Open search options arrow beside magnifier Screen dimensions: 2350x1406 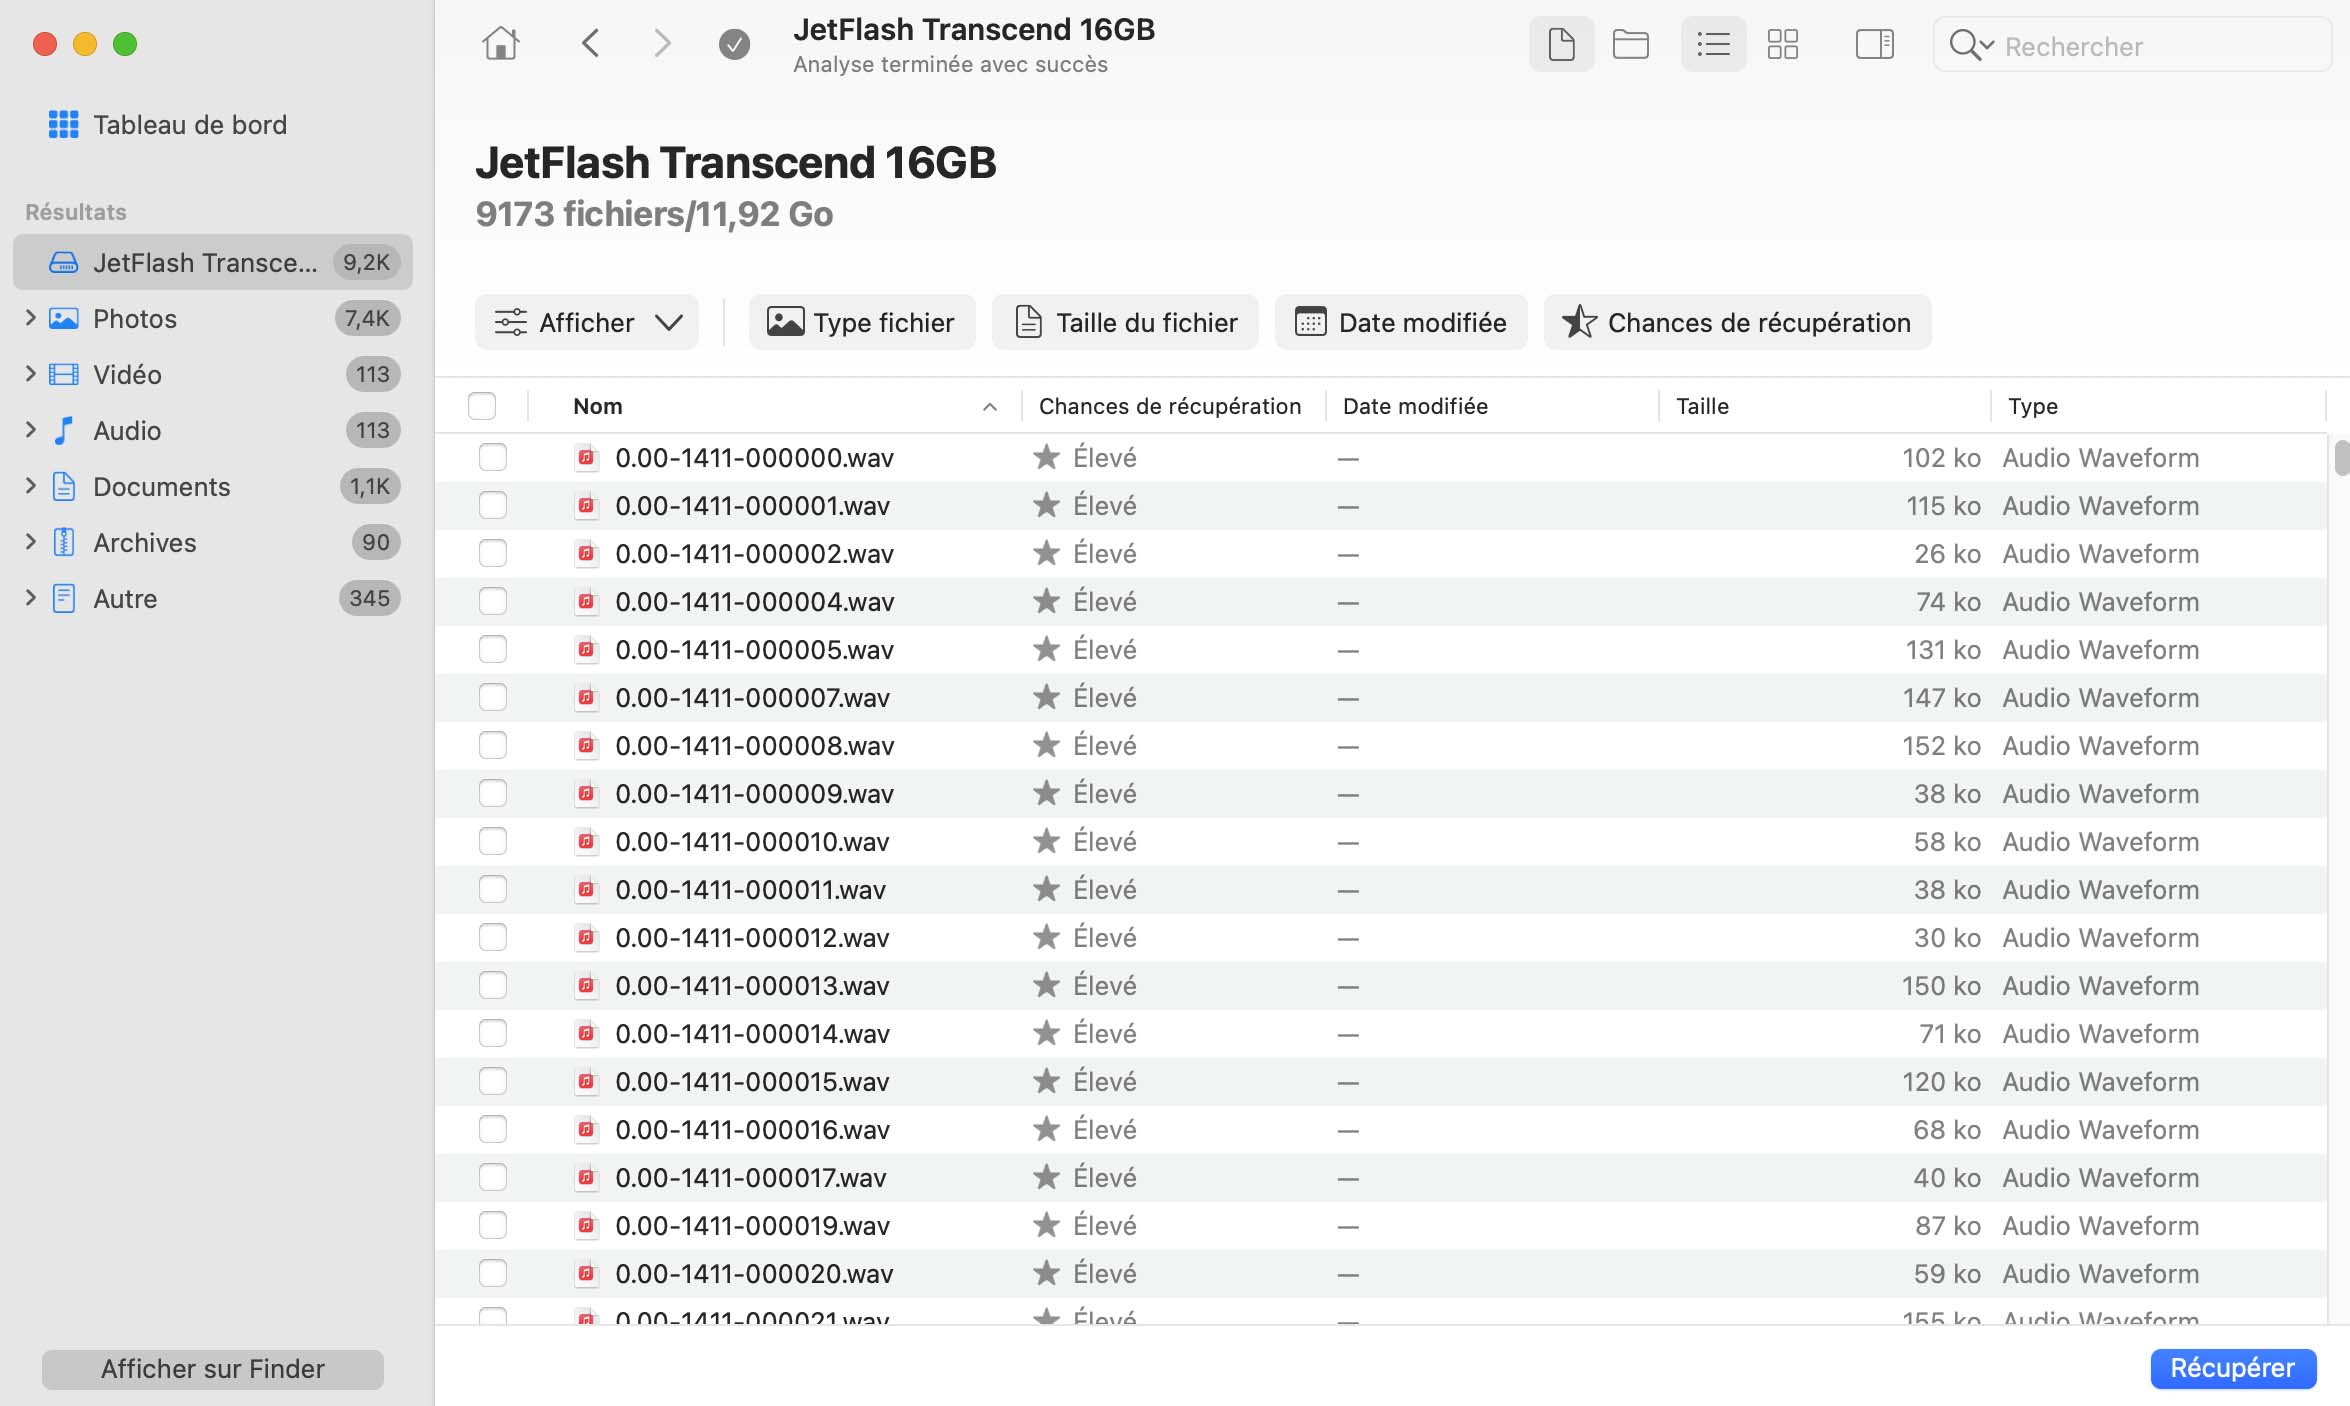point(1987,46)
